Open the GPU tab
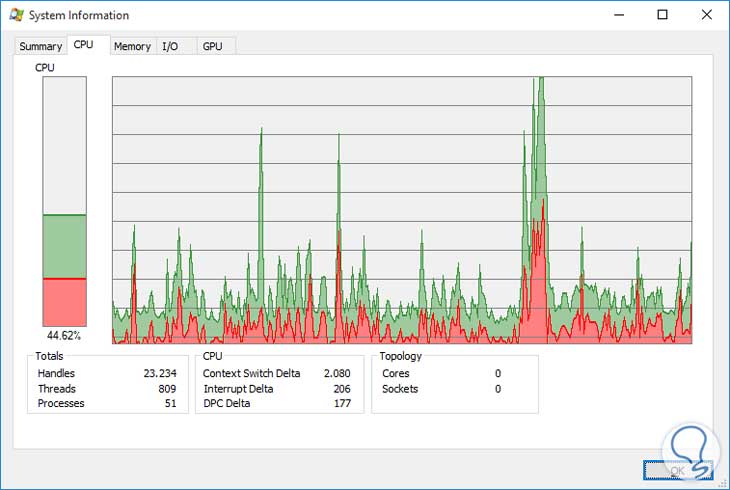The width and height of the screenshot is (730, 490). tap(212, 46)
